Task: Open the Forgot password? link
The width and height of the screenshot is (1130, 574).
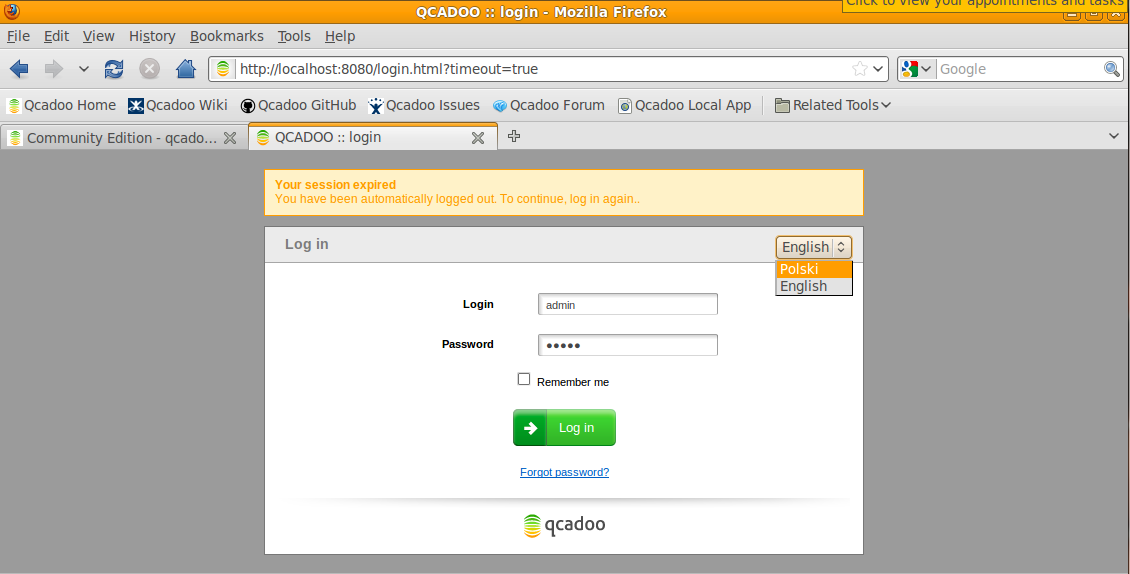Action: [x=564, y=472]
